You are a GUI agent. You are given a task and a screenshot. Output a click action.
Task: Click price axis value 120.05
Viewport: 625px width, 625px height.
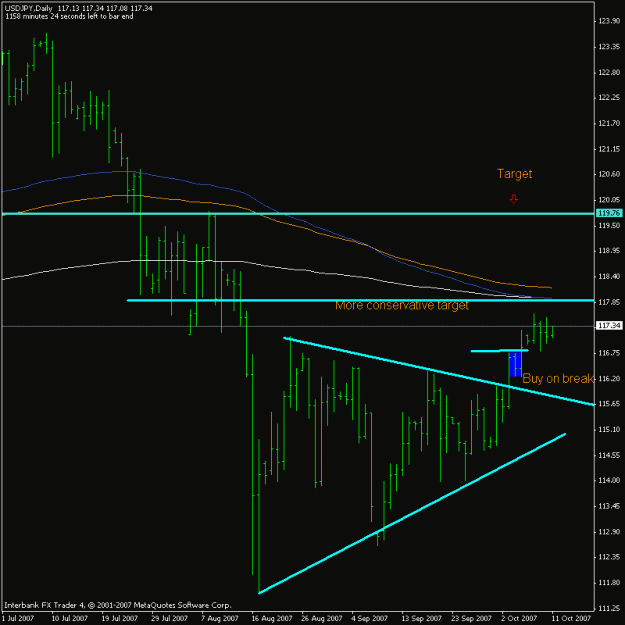609,200
